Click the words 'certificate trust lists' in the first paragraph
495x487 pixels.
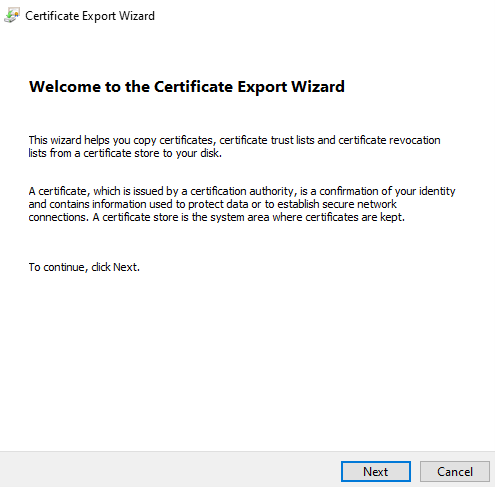pyautogui.click(x=267, y=140)
